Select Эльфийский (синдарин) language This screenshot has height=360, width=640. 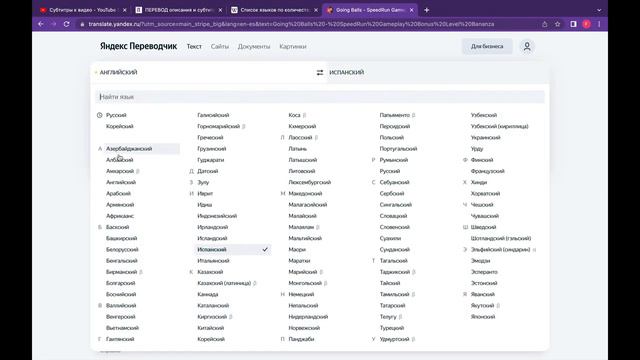point(500,249)
